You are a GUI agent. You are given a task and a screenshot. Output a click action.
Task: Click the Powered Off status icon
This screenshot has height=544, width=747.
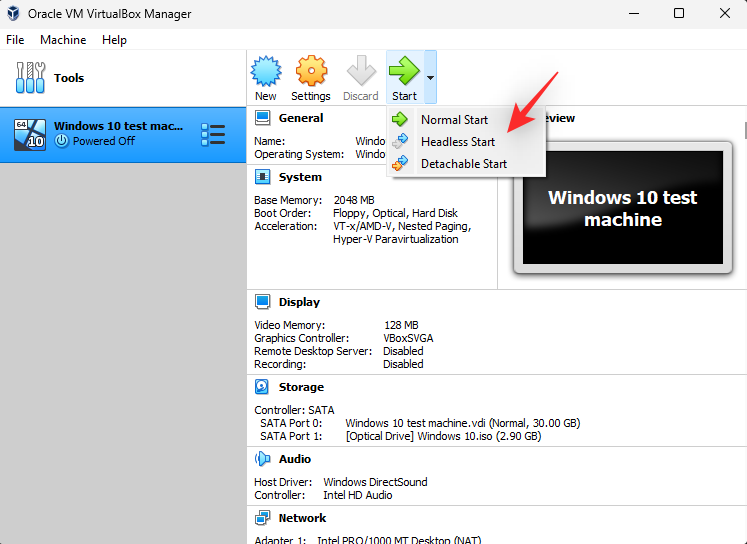point(61,141)
